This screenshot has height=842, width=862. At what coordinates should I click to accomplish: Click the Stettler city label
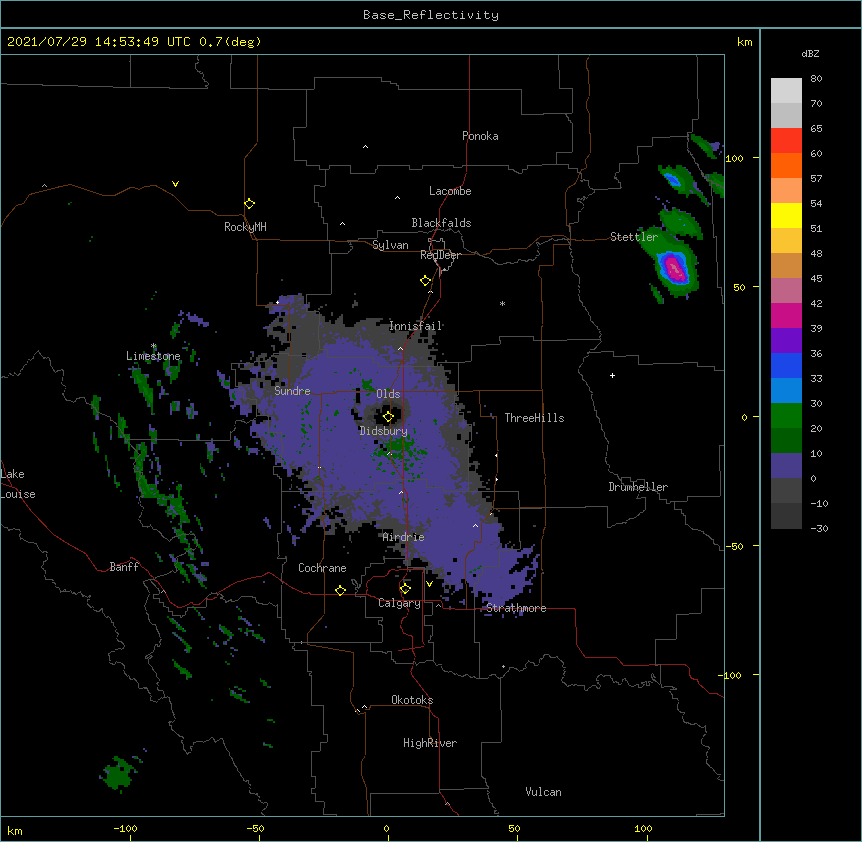[x=634, y=237]
